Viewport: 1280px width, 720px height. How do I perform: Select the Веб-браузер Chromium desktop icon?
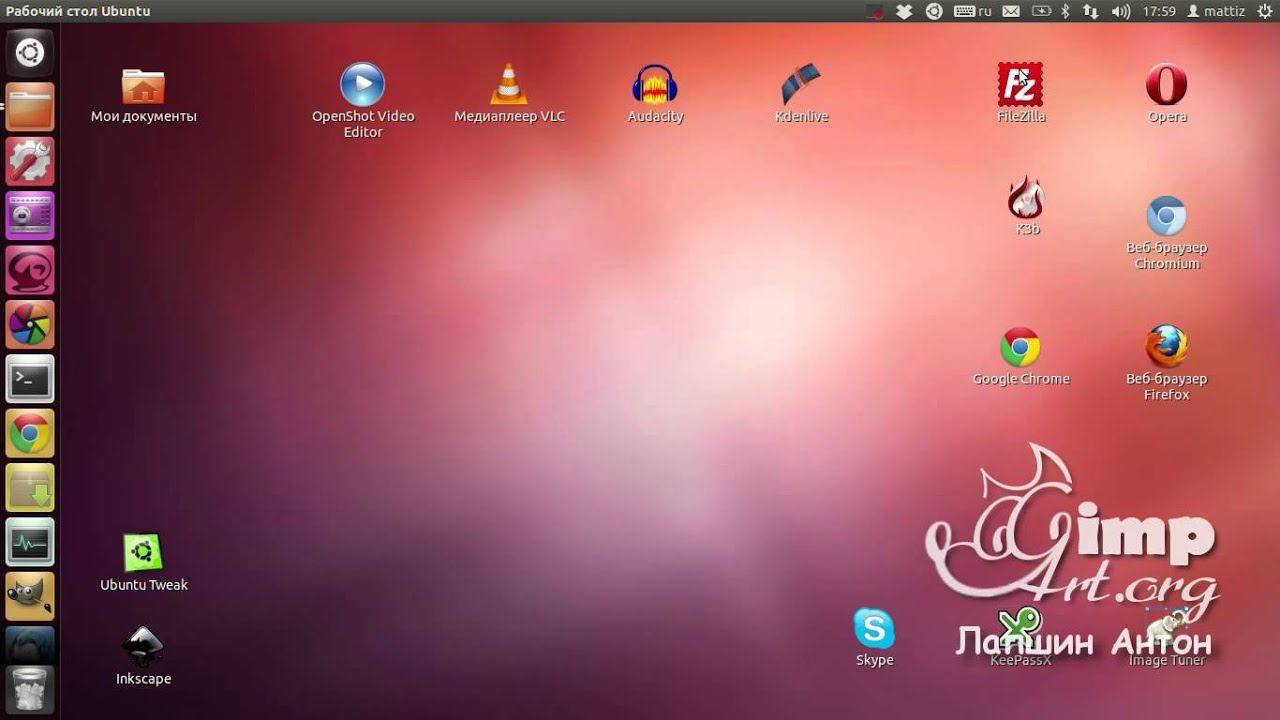click(x=1166, y=233)
